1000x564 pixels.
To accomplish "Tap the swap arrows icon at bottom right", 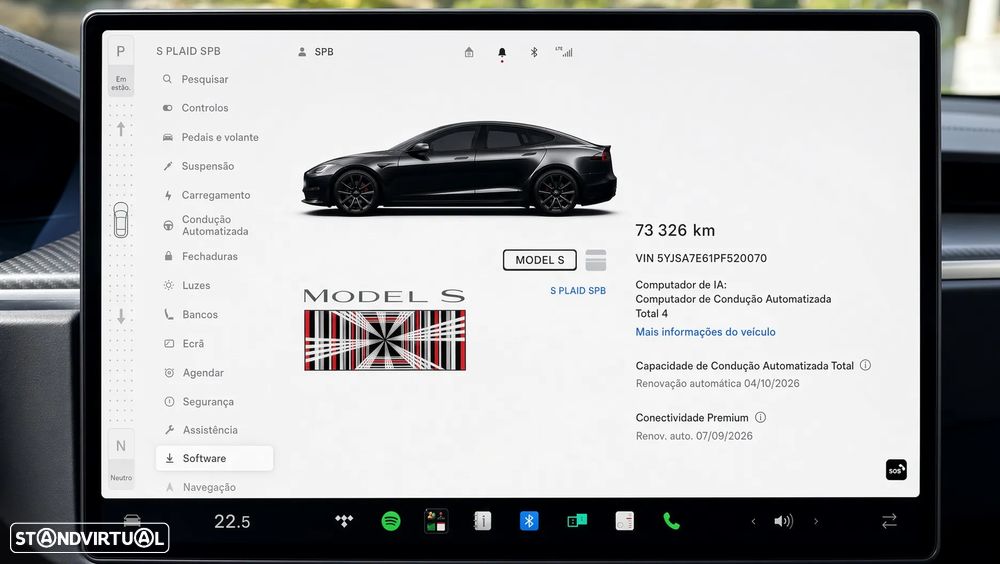I will pyautogui.click(x=889, y=521).
